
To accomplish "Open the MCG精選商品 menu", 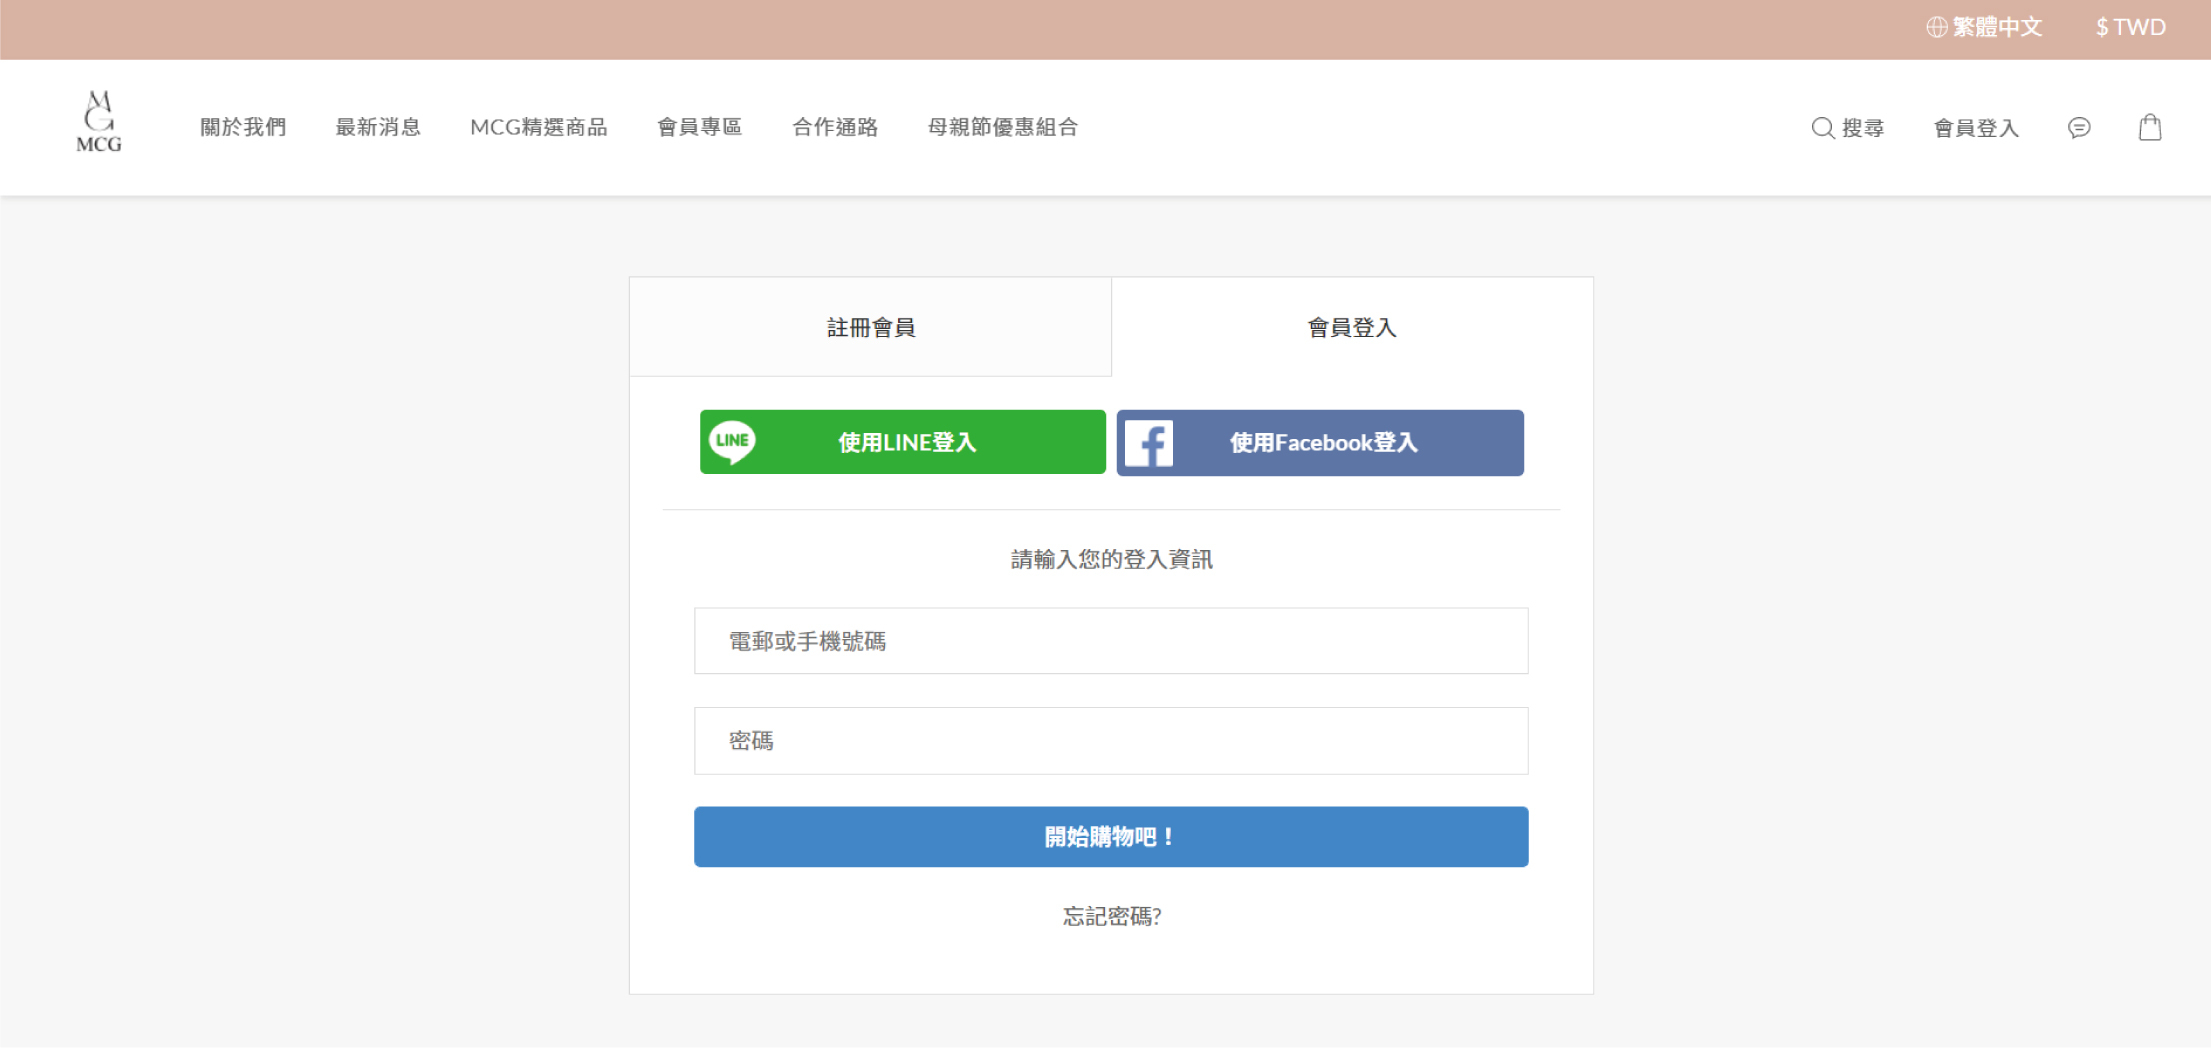I will click(x=540, y=127).
